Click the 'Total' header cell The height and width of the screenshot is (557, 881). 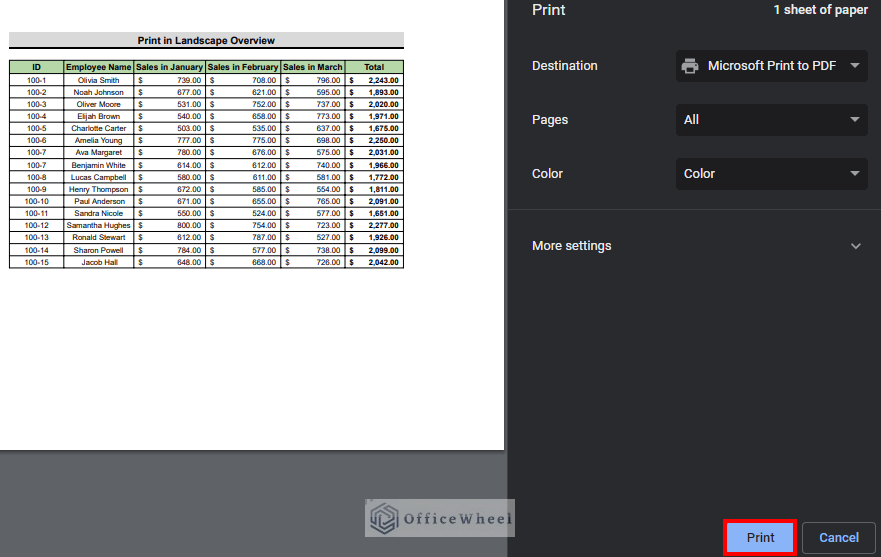pos(374,67)
